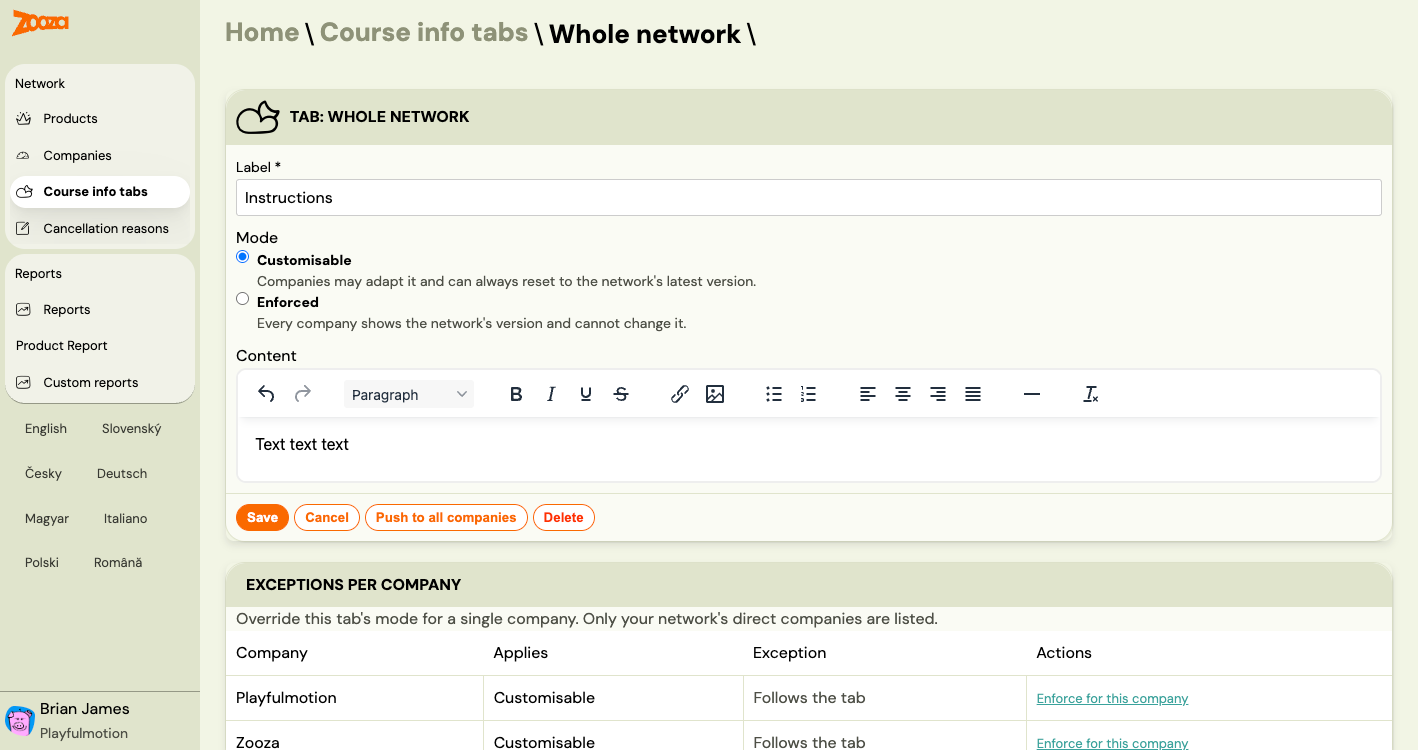
Task: Save the tab settings
Action: (262, 517)
